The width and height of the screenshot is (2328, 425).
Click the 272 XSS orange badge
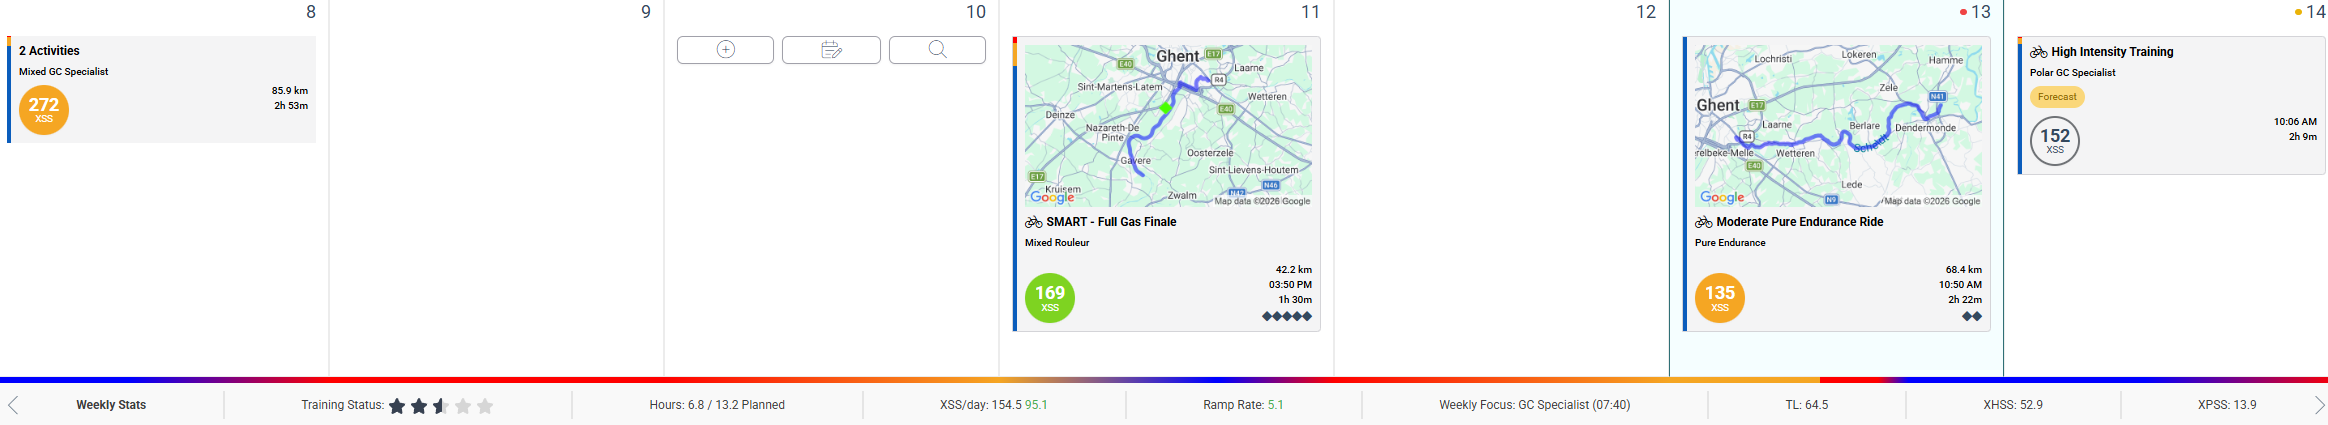point(44,109)
